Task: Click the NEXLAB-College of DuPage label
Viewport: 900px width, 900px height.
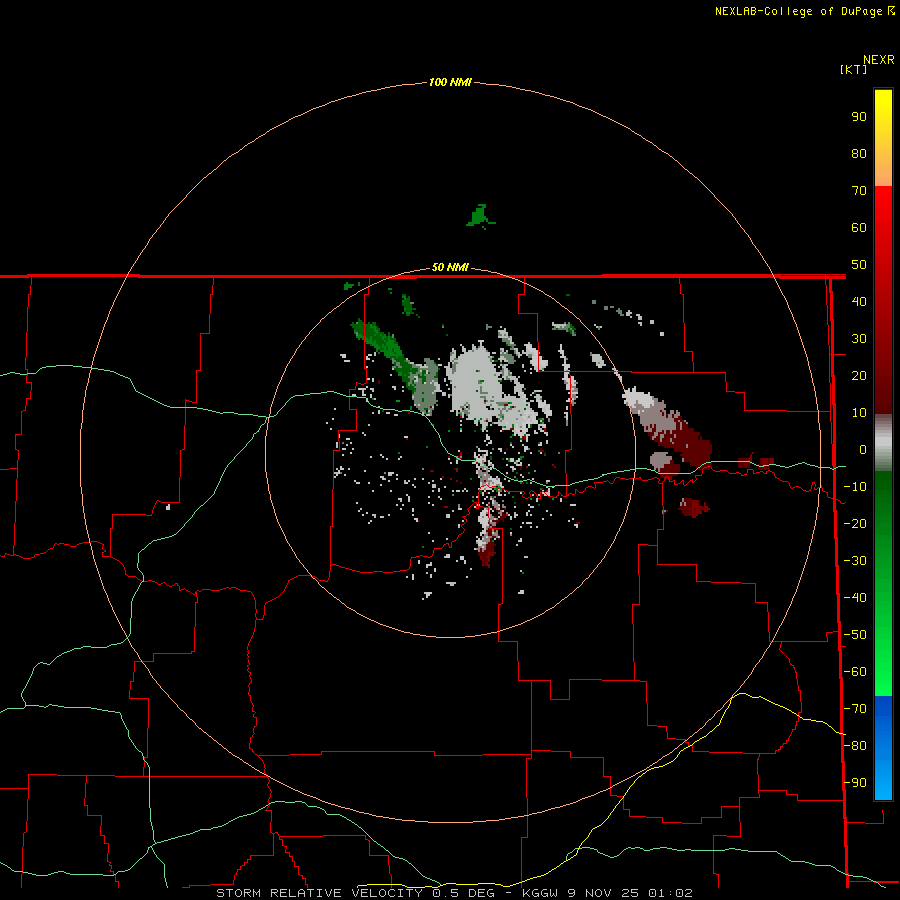Action: click(x=798, y=11)
